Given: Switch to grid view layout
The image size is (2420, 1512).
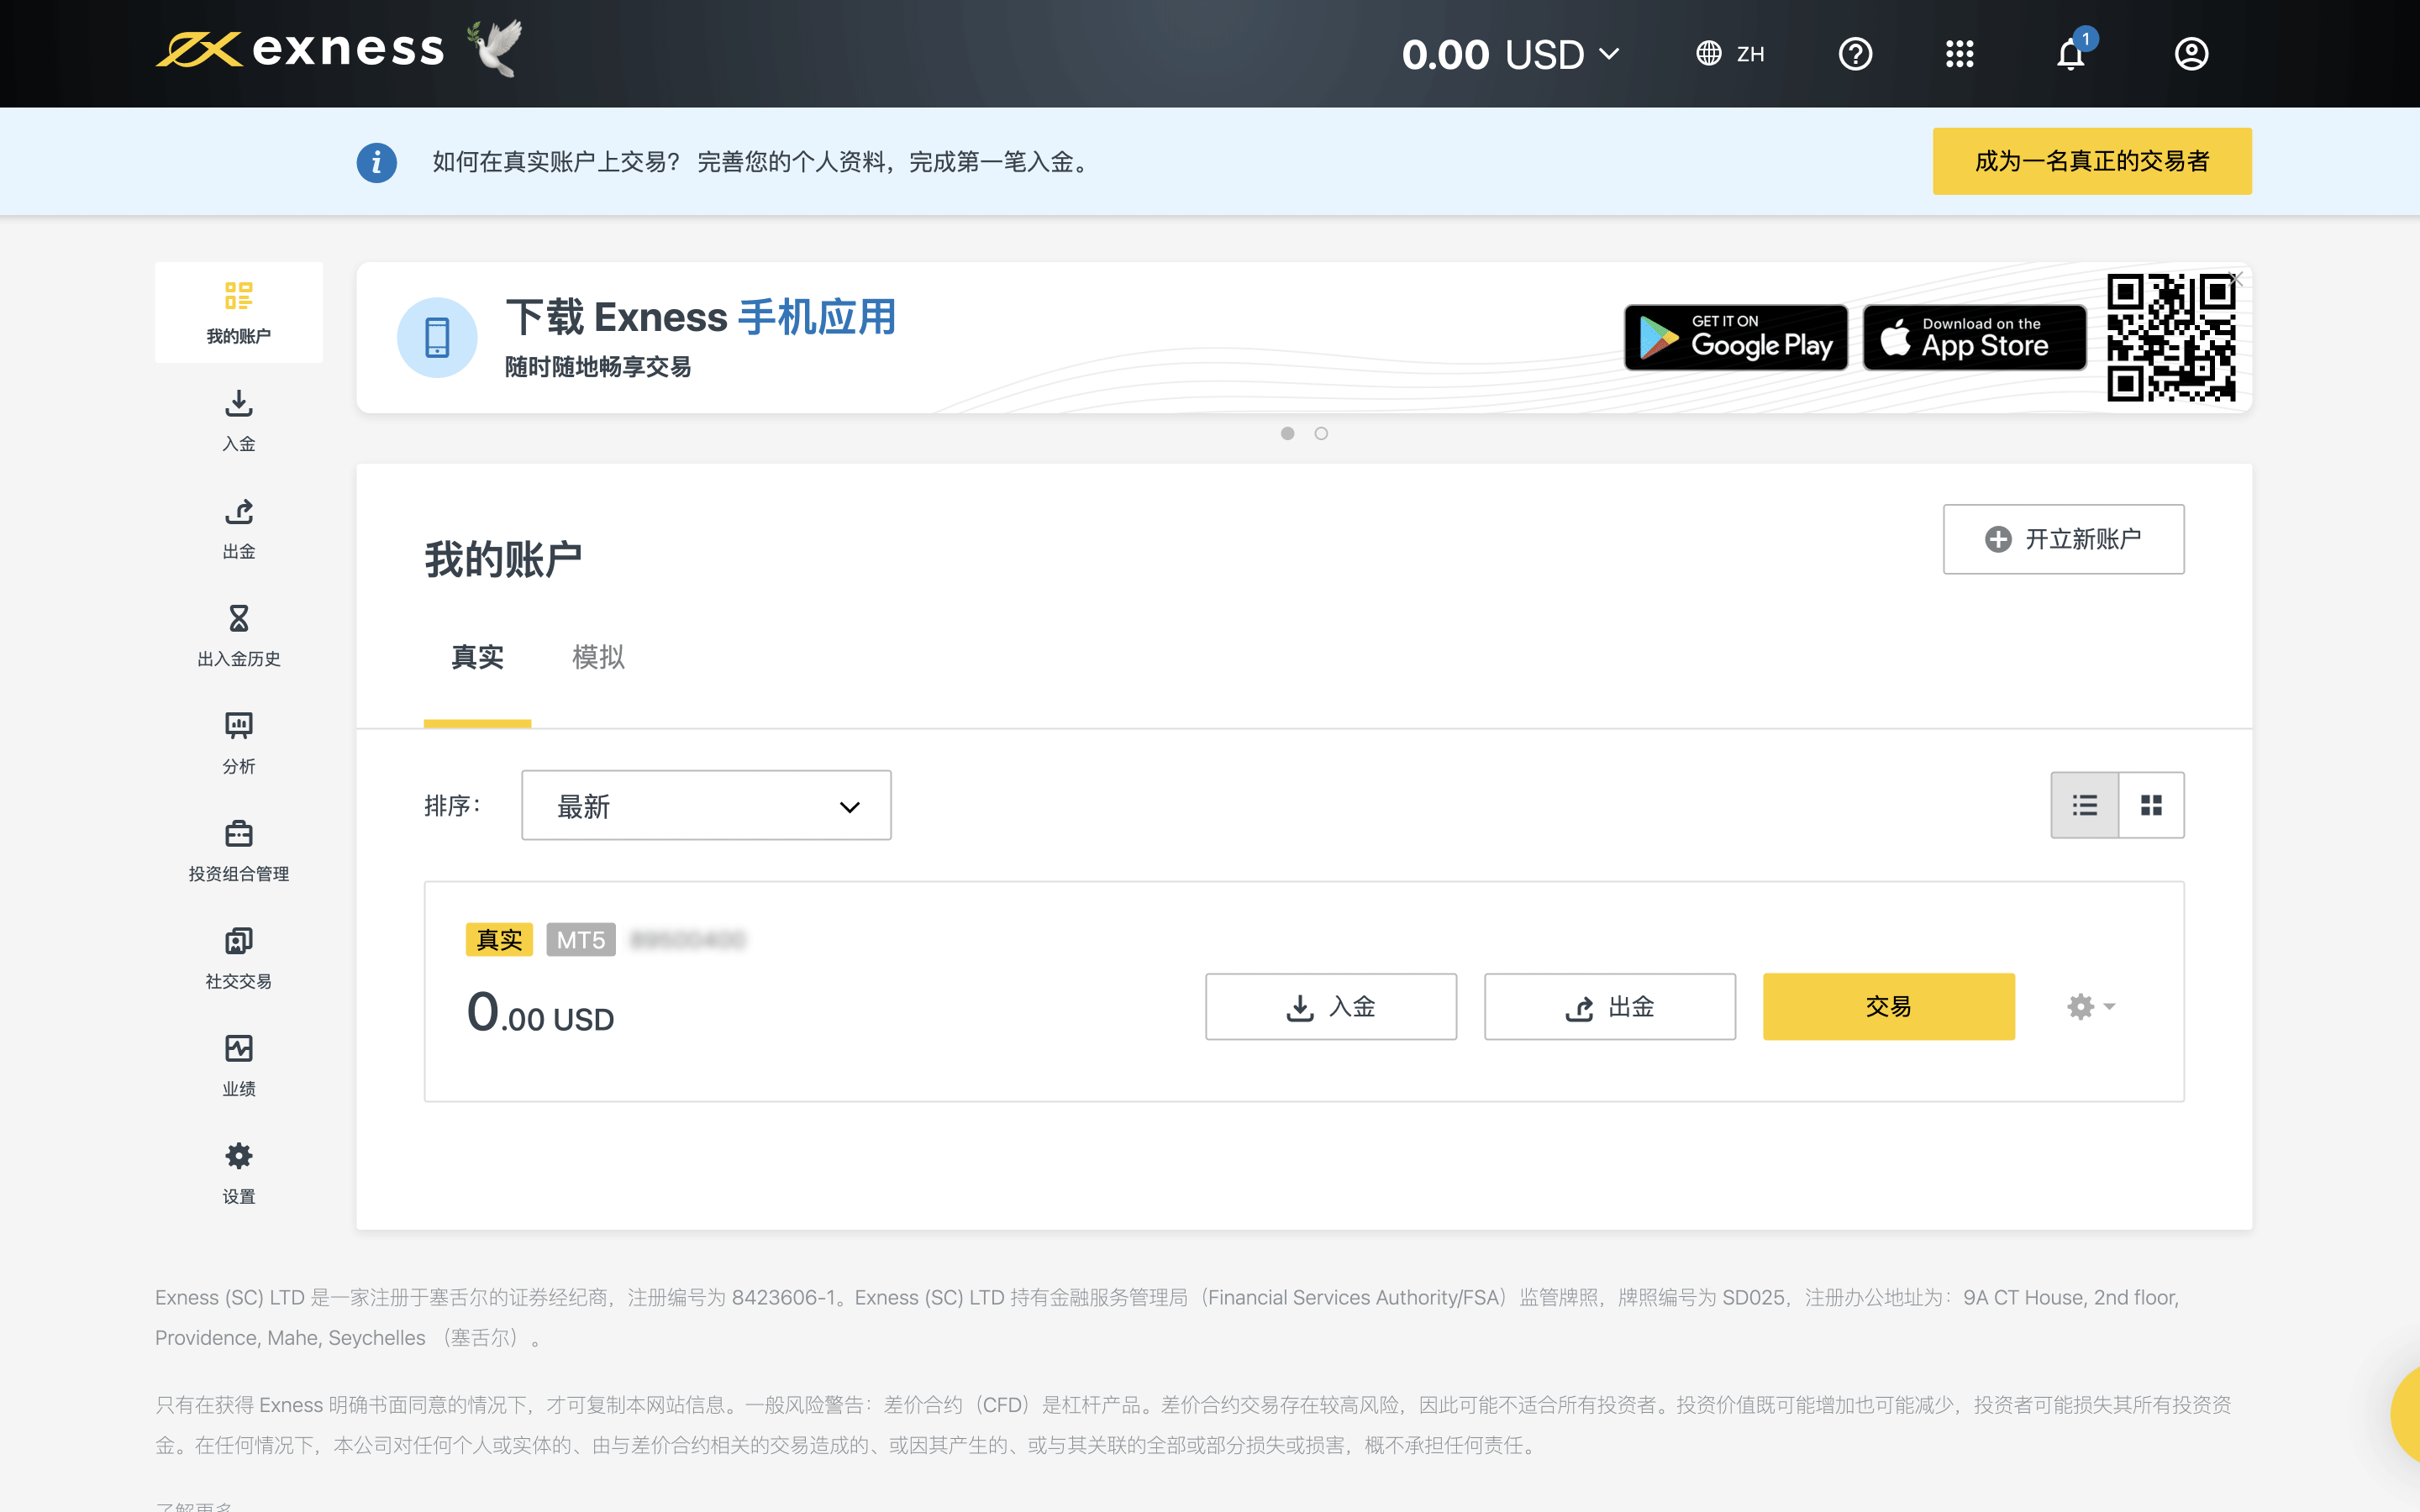Looking at the screenshot, I should pyautogui.click(x=2151, y=805).
